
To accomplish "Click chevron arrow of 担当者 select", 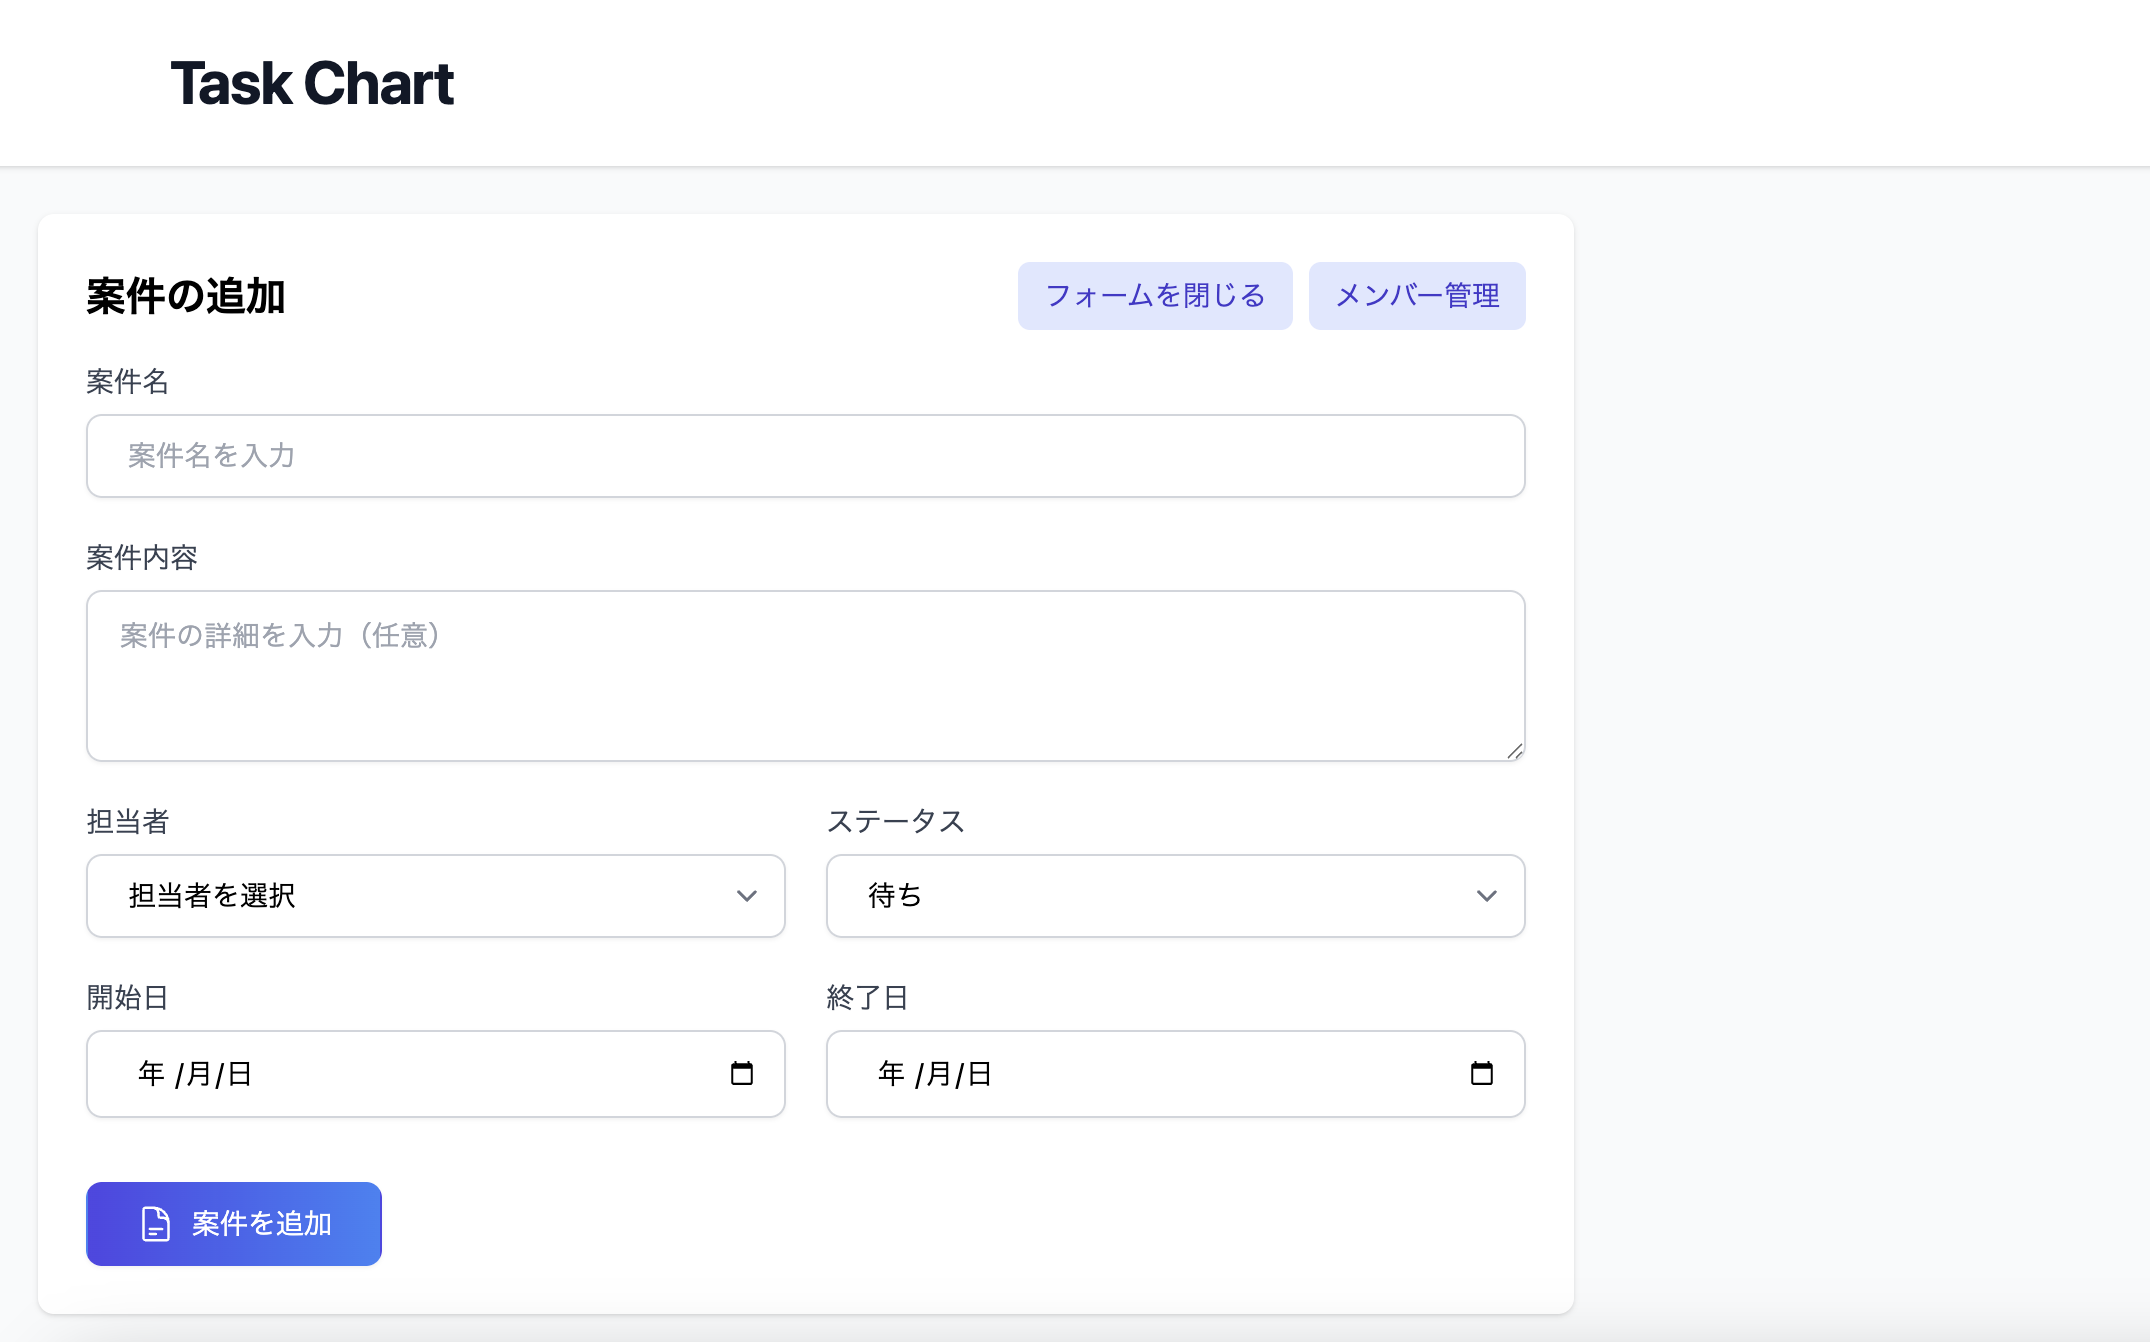I will 746,896.
